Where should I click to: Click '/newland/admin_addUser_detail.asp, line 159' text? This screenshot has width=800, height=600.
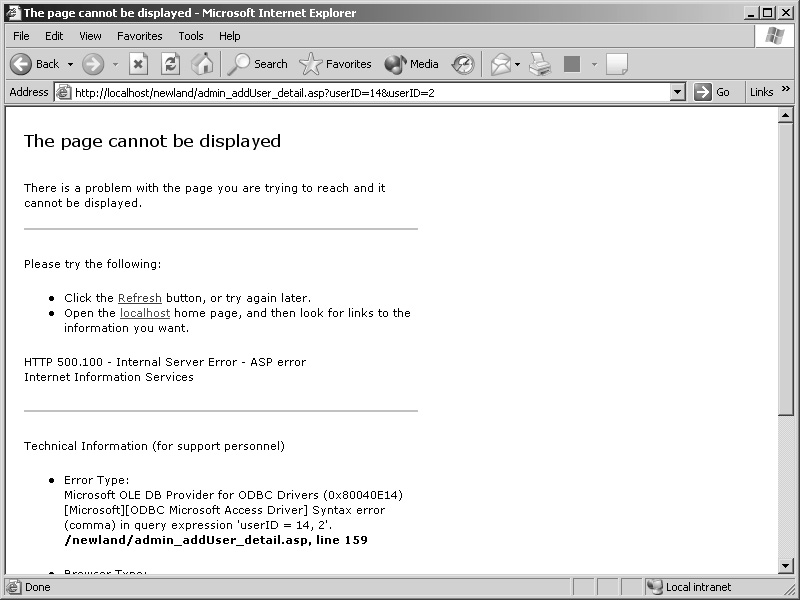point(216,540)
